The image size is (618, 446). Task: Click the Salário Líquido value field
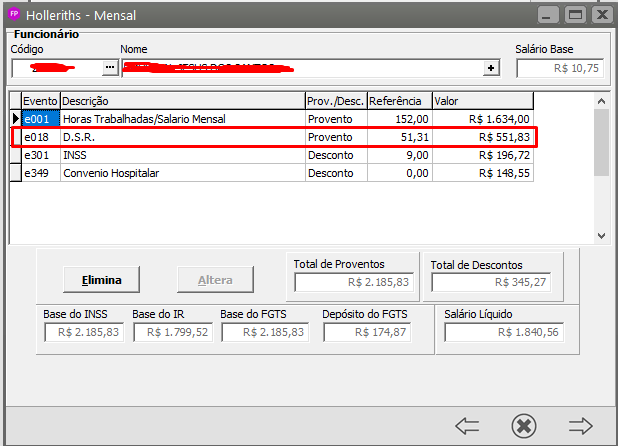coord(504,333)
